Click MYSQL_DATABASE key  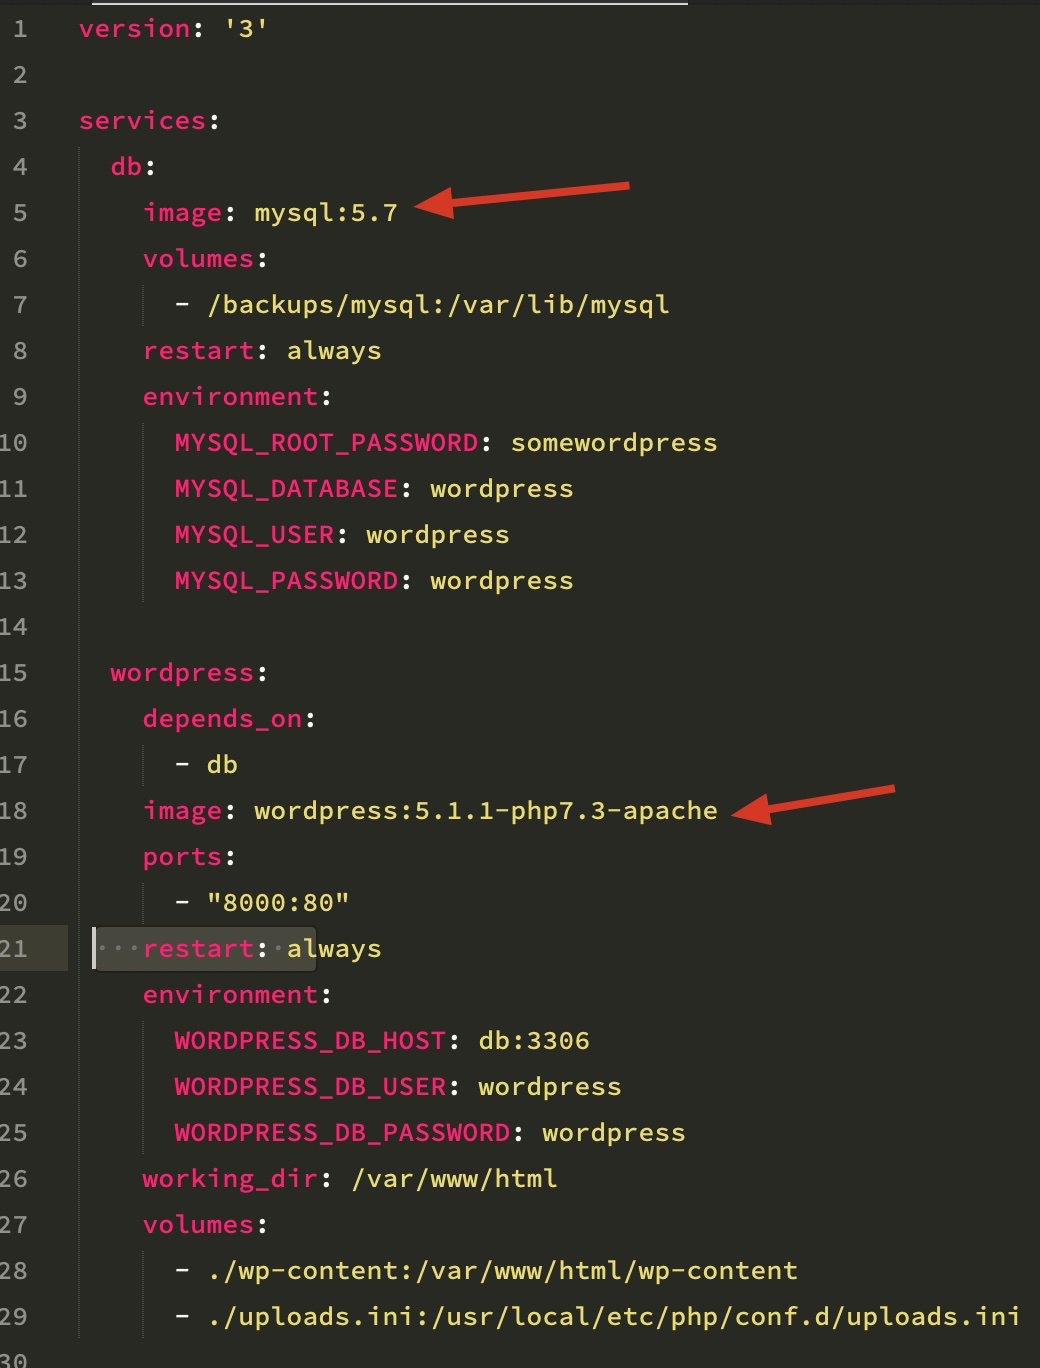286,489
